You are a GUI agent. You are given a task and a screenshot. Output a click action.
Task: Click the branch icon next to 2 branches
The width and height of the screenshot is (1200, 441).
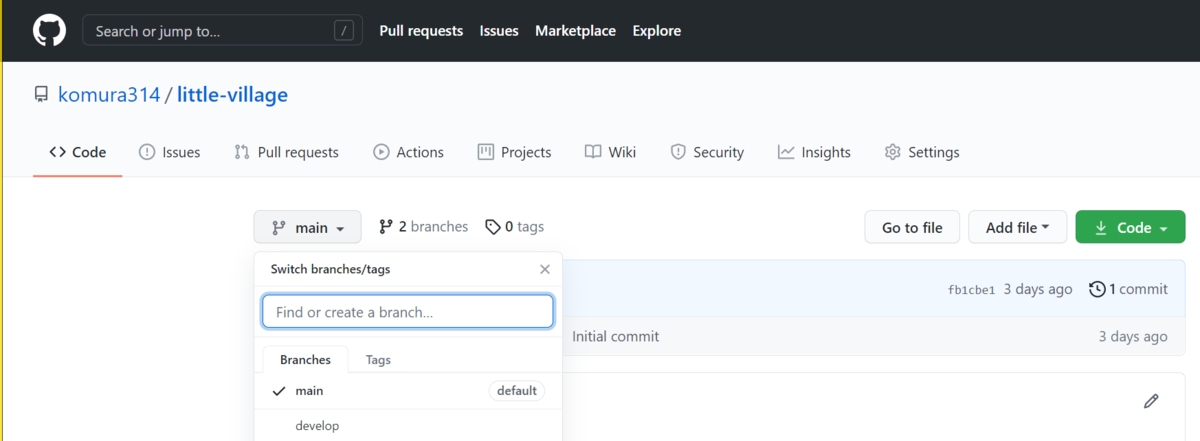click(386, 227)
